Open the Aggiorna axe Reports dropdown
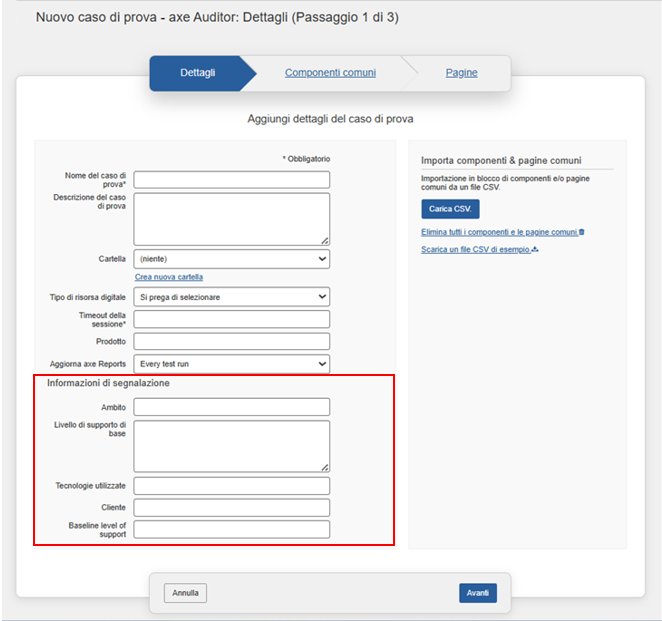Screen dimensions: 662x621 pos(231,364)
